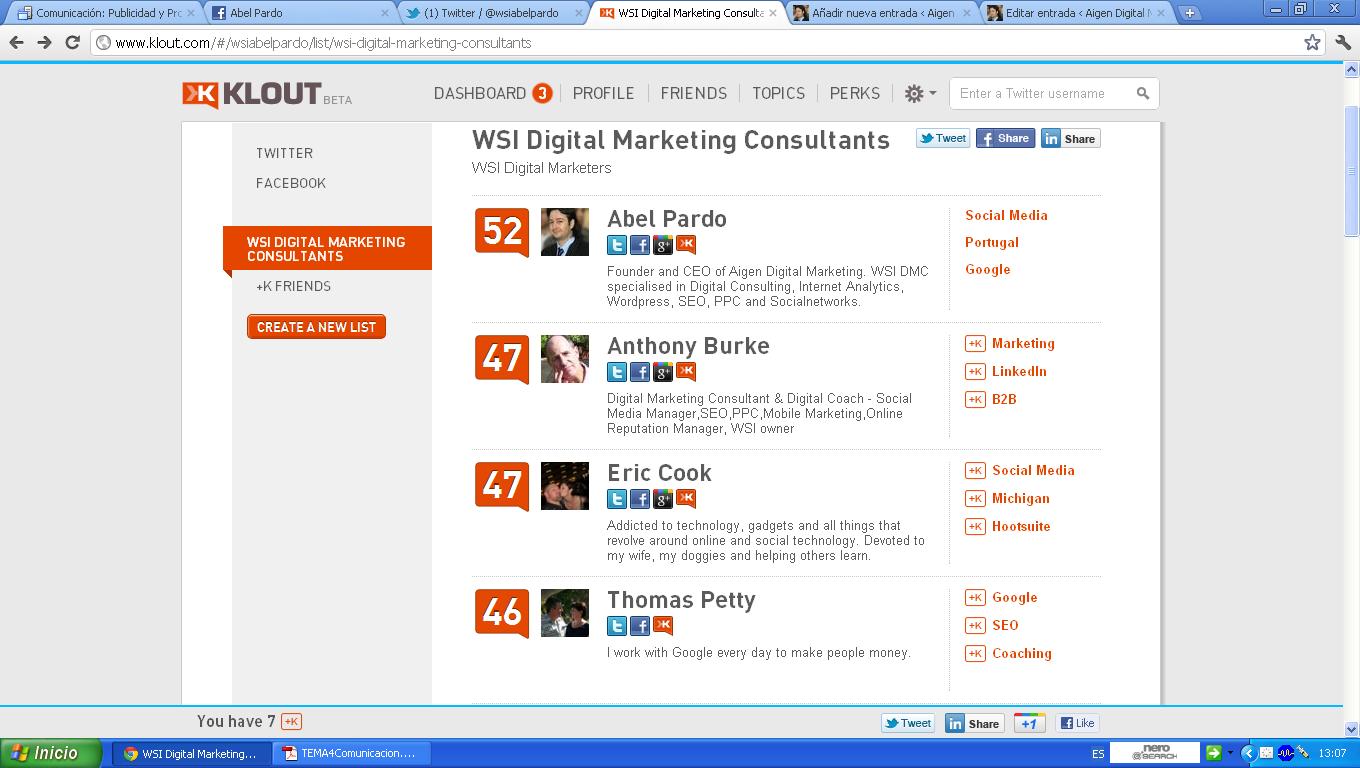Select the Twitter sidebar list
1360x768 pixels.
click(x=284, y=153)
